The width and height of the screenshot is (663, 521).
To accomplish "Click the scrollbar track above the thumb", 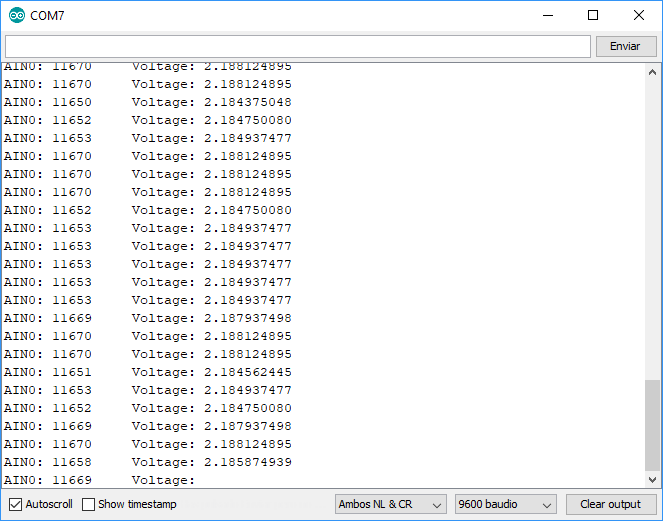I will click(x=652, y=220).
